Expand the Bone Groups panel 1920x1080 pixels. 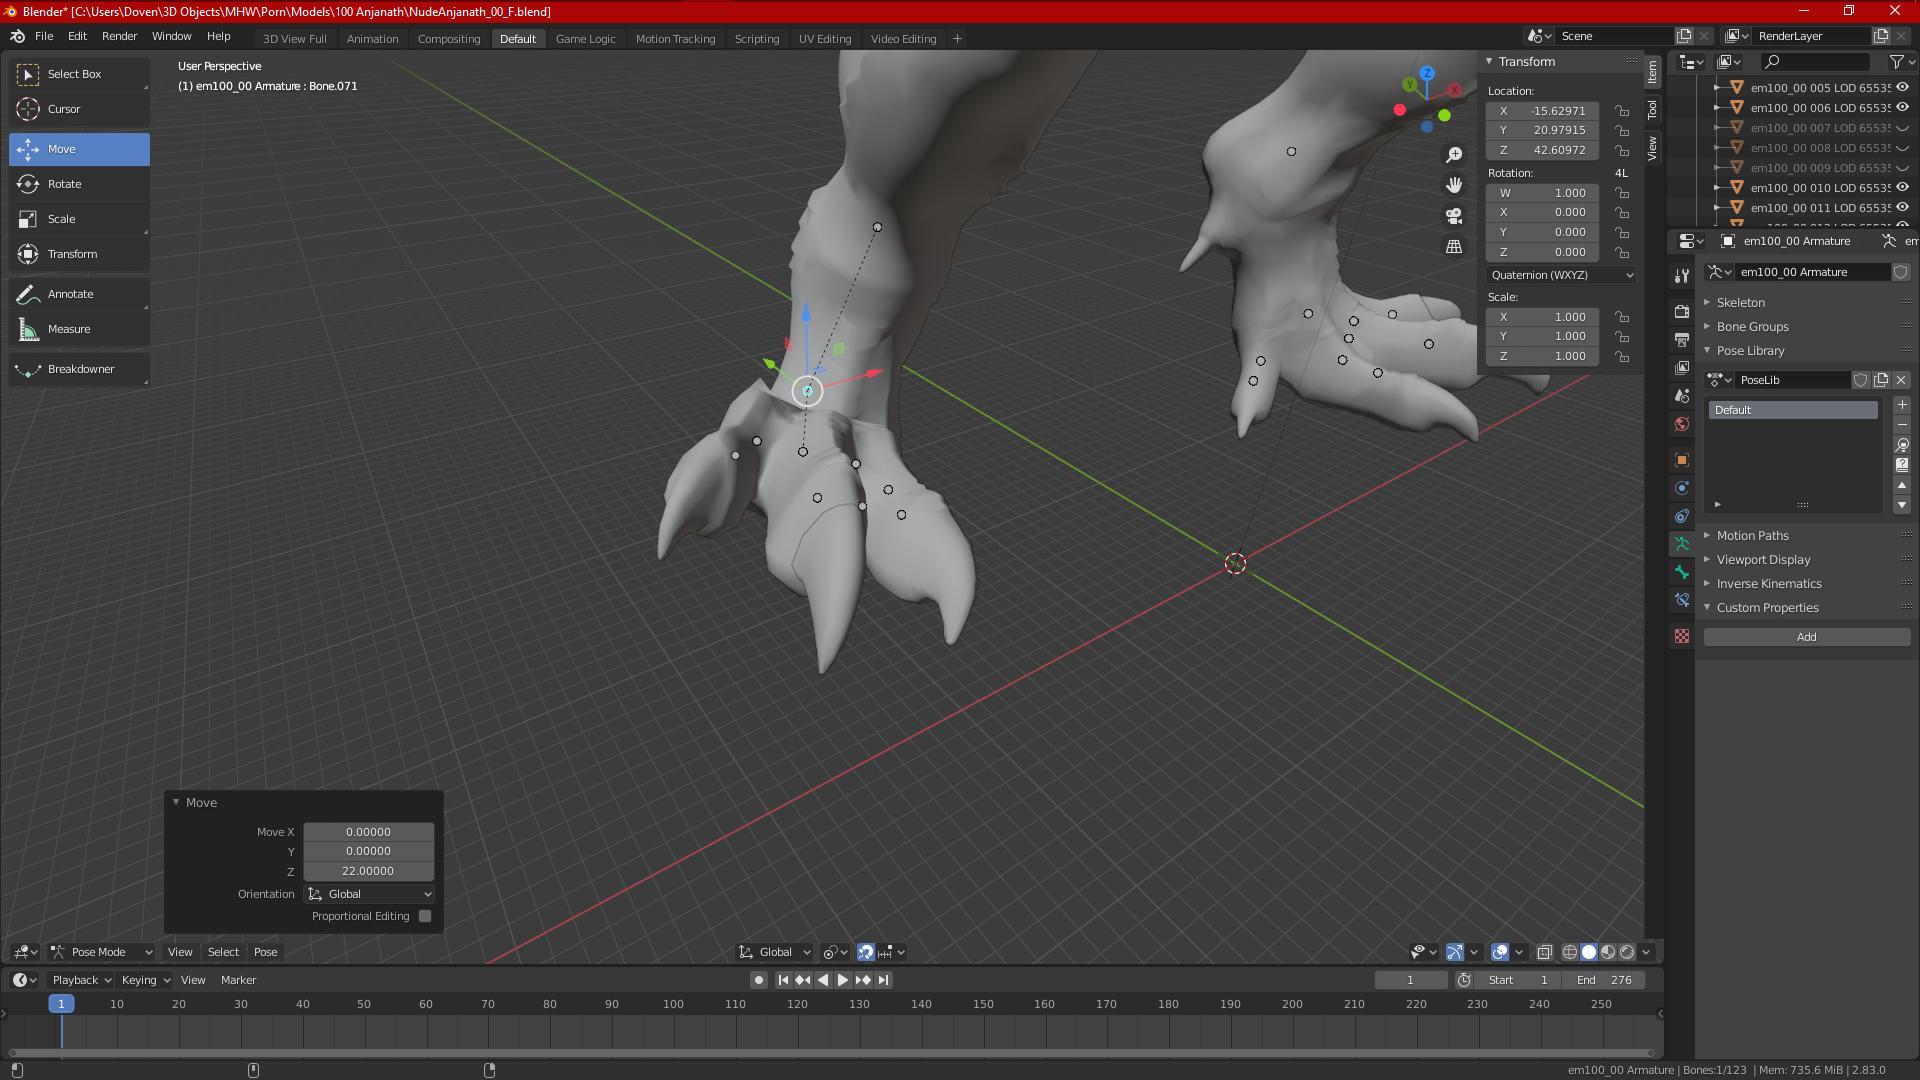(x=1752, y=327)
